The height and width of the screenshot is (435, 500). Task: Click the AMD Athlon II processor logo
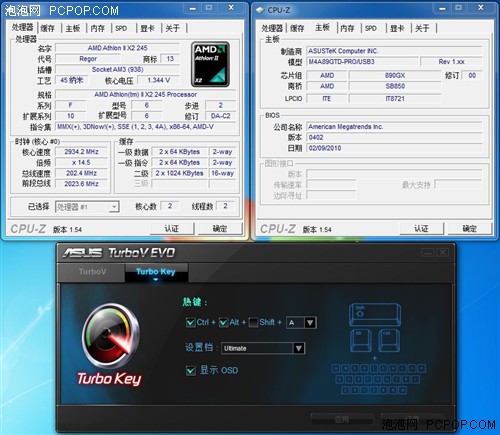pos(210,64)
